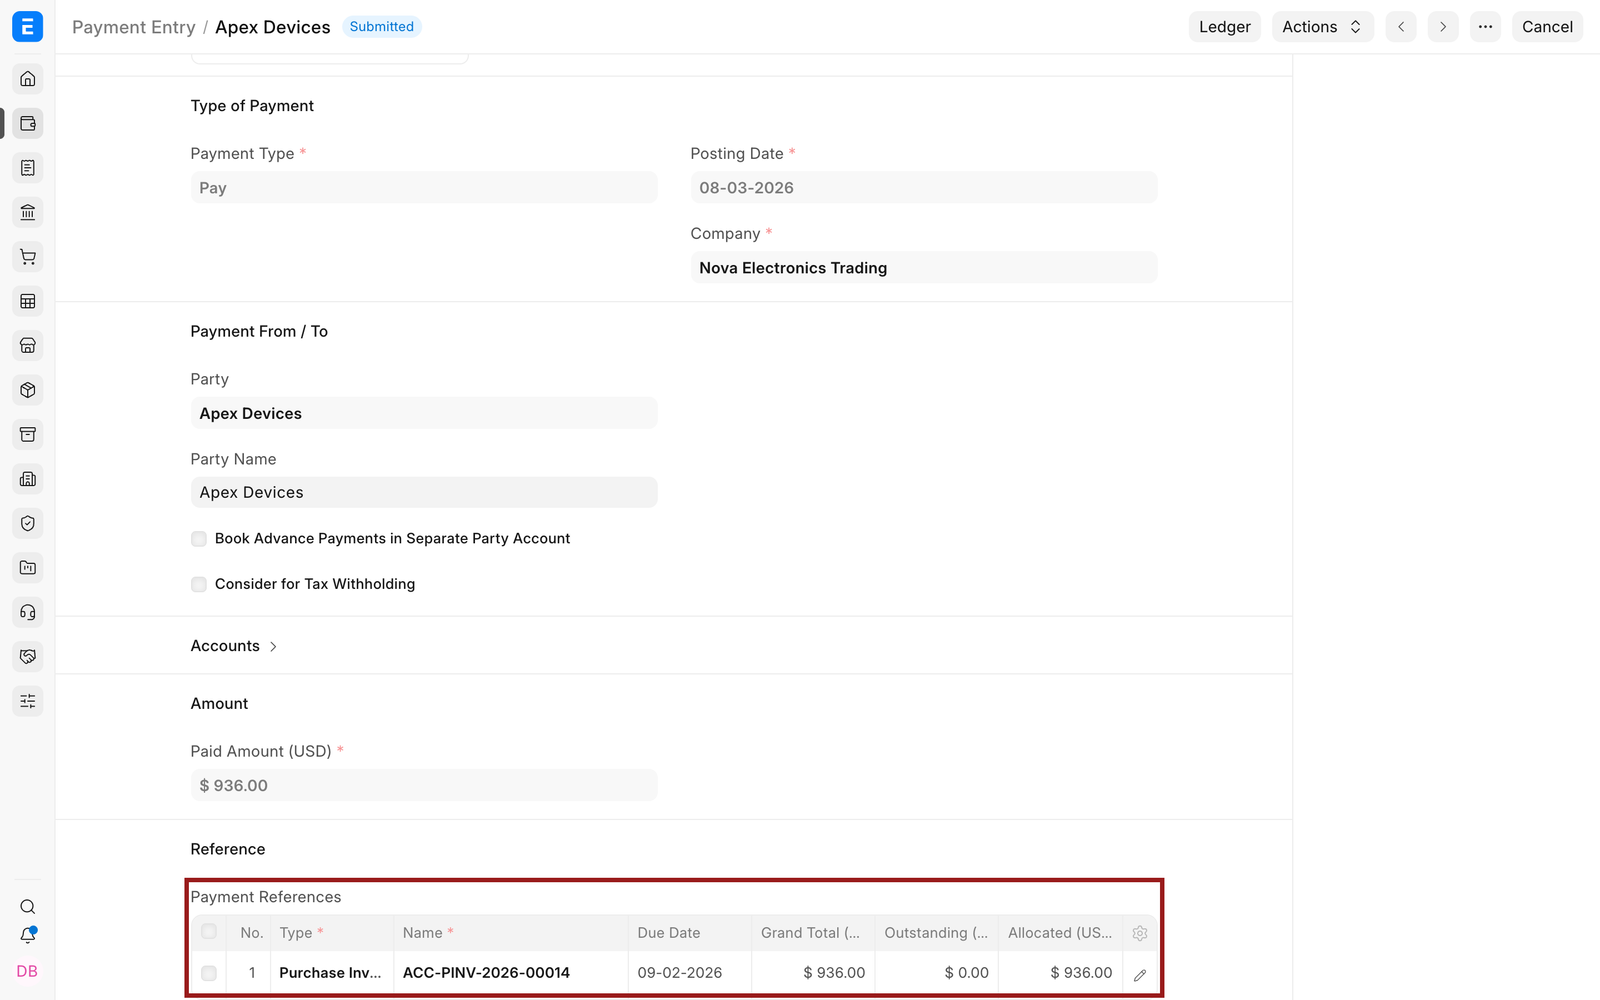Click the outstanding cell $ 0.00

point(937,973)
